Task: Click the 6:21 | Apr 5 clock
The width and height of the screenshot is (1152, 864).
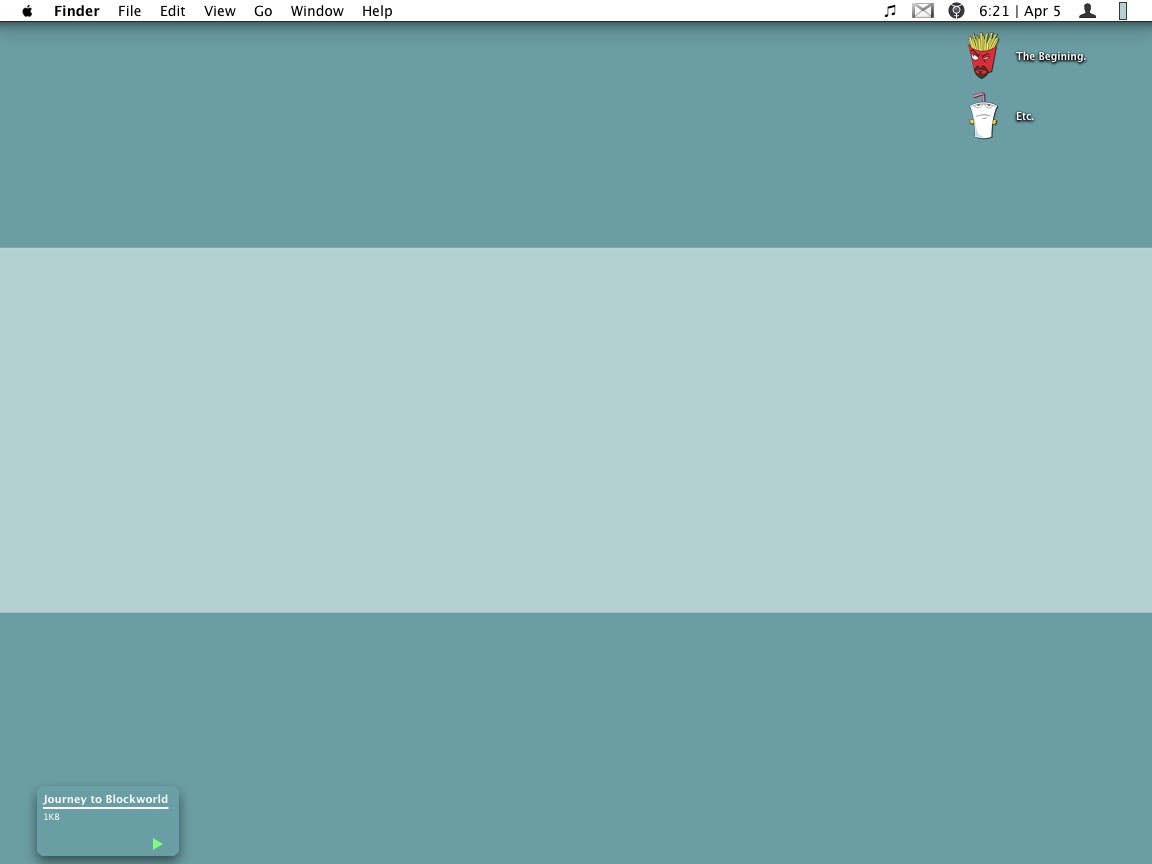Action: (x=1020, y=11)
